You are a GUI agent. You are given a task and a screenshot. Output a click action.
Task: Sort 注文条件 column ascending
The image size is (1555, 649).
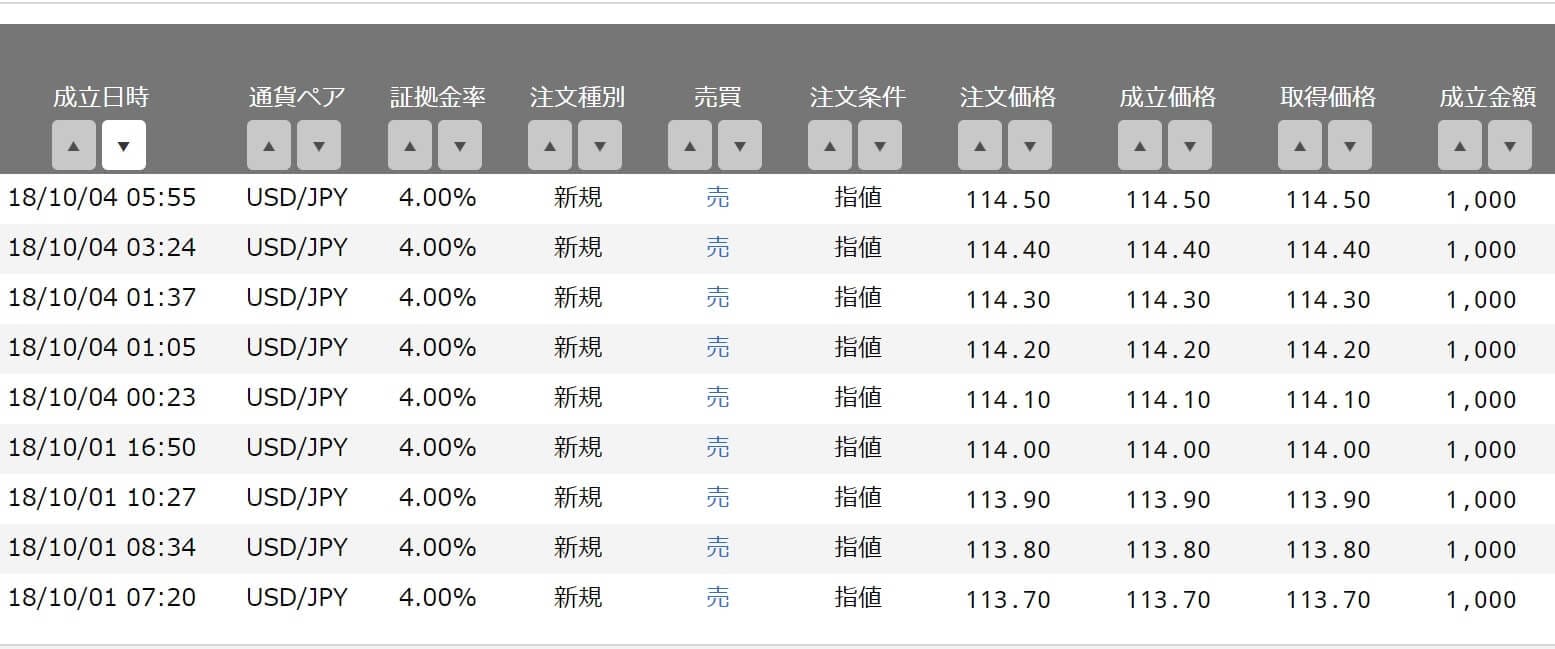(x=829, y=145)
